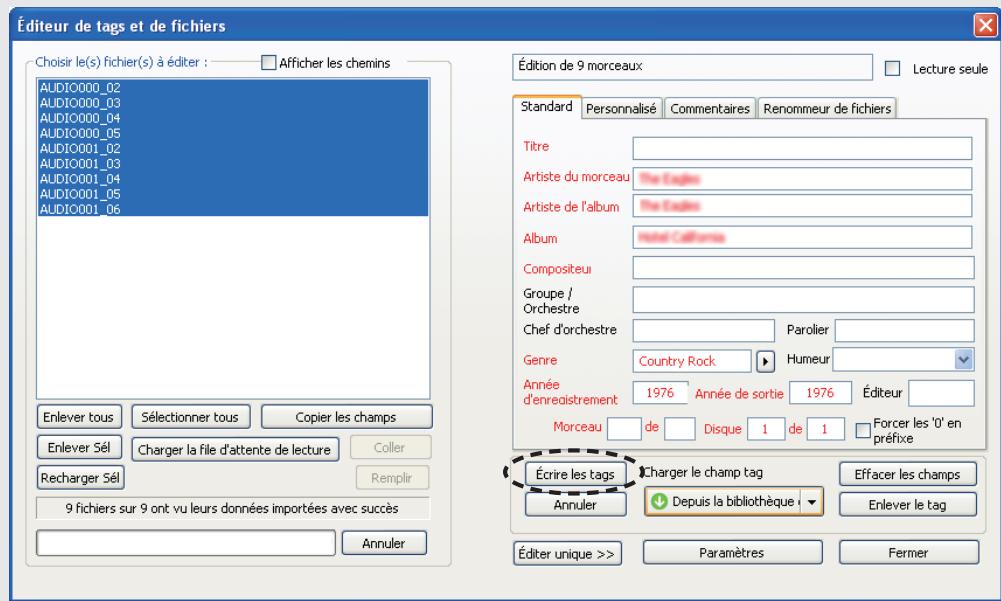Click the Compositeur input field
The width and height of the screenshot is (1001, 601).
(803, 268)
